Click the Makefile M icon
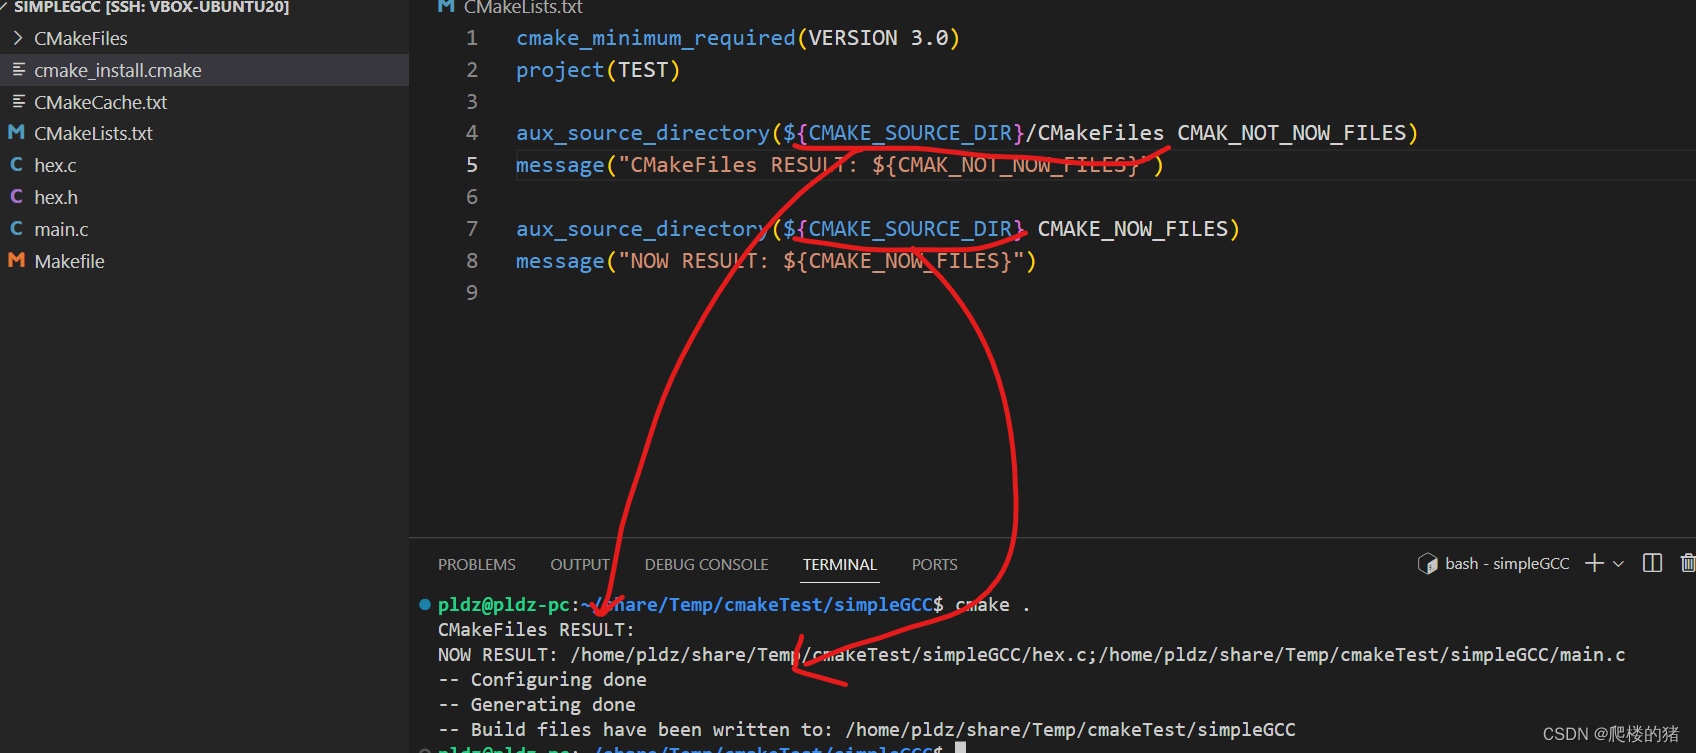Image resolution: width=1696 pixels, height=753 pixels. [x=16, y=260]
